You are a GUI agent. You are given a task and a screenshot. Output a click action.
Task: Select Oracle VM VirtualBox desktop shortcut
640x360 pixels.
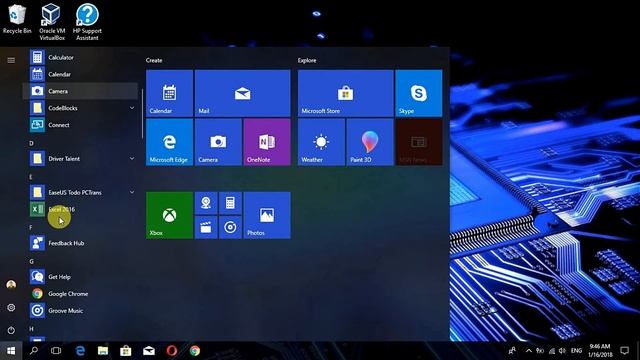click(x=52, y=22)
